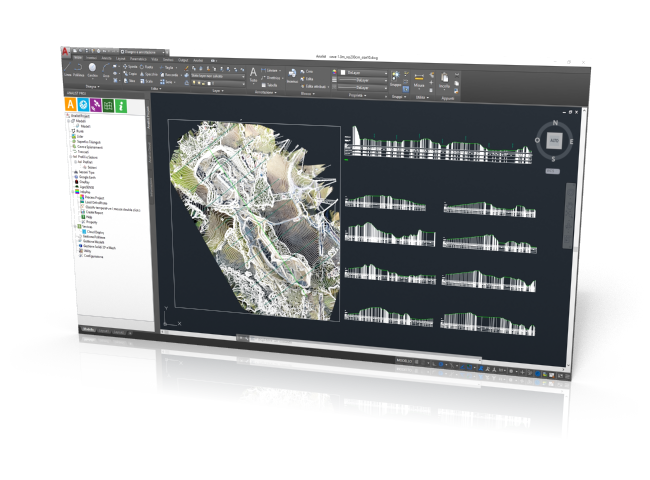
Task: Collapse the Profili e Sezioni tree node
Action: point(70,157)
